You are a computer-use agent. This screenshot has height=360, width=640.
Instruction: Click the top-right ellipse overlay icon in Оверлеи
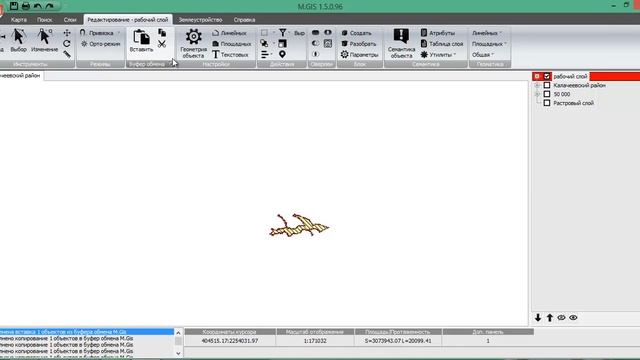click(328, 32)
